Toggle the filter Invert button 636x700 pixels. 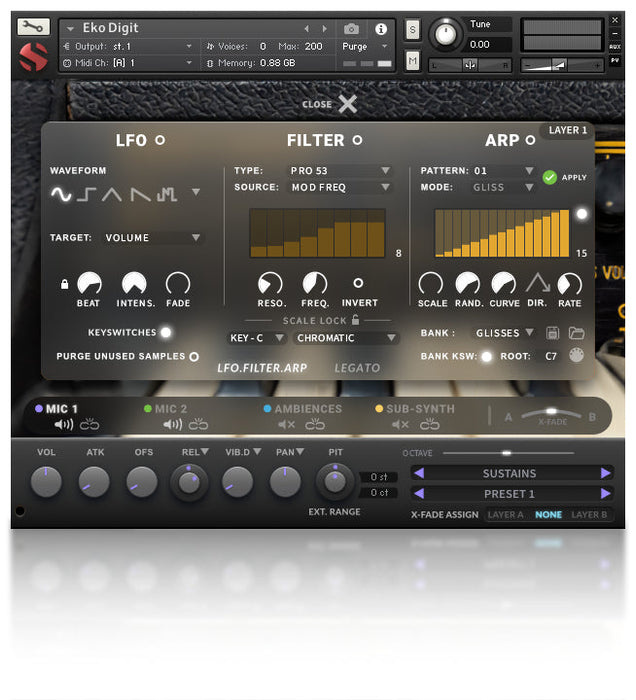tap(358, 283)
